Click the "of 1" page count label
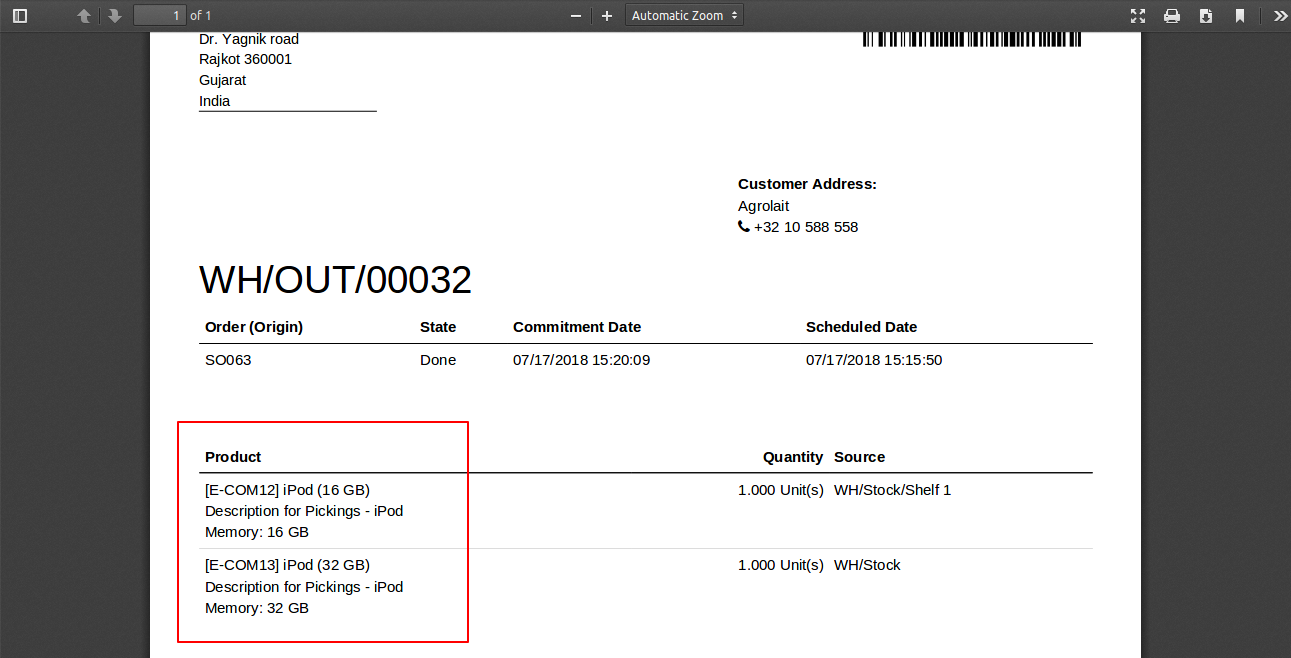The height and width of the screenshot is (658, 1291). click(x=201, y=16)
